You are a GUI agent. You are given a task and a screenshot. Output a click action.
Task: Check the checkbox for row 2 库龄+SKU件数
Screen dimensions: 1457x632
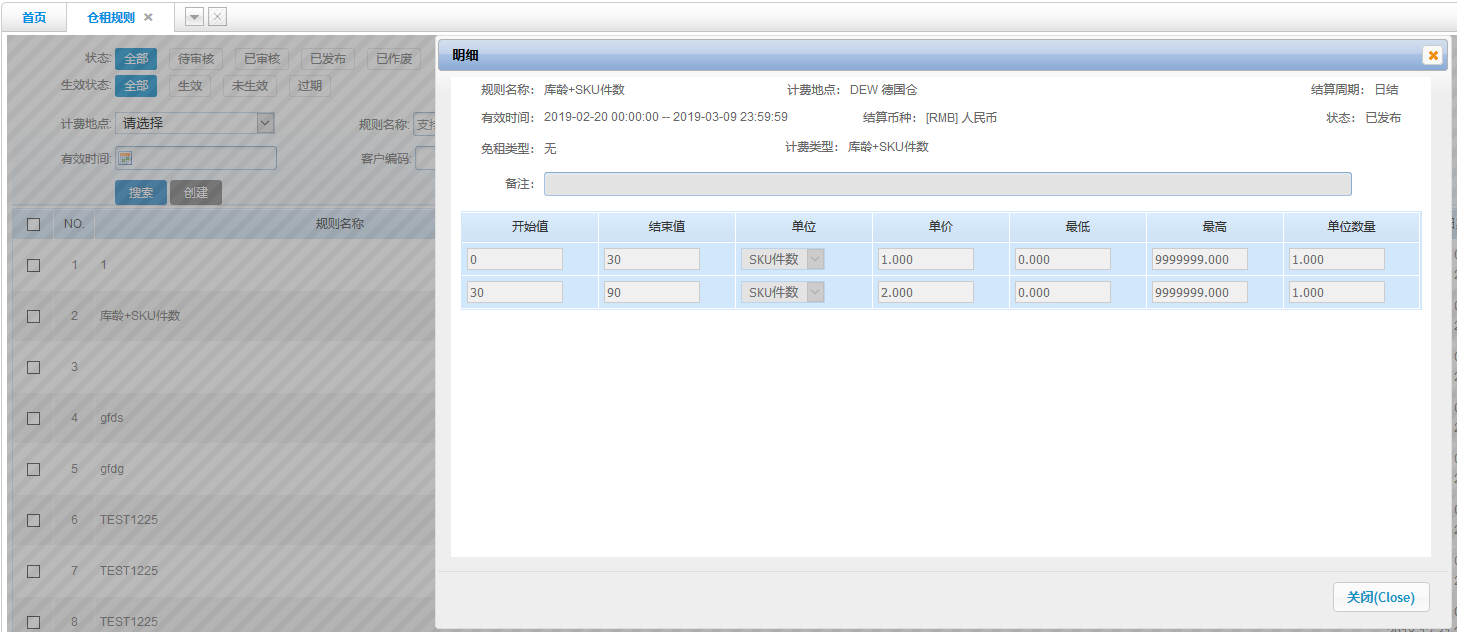coord(33,316)
